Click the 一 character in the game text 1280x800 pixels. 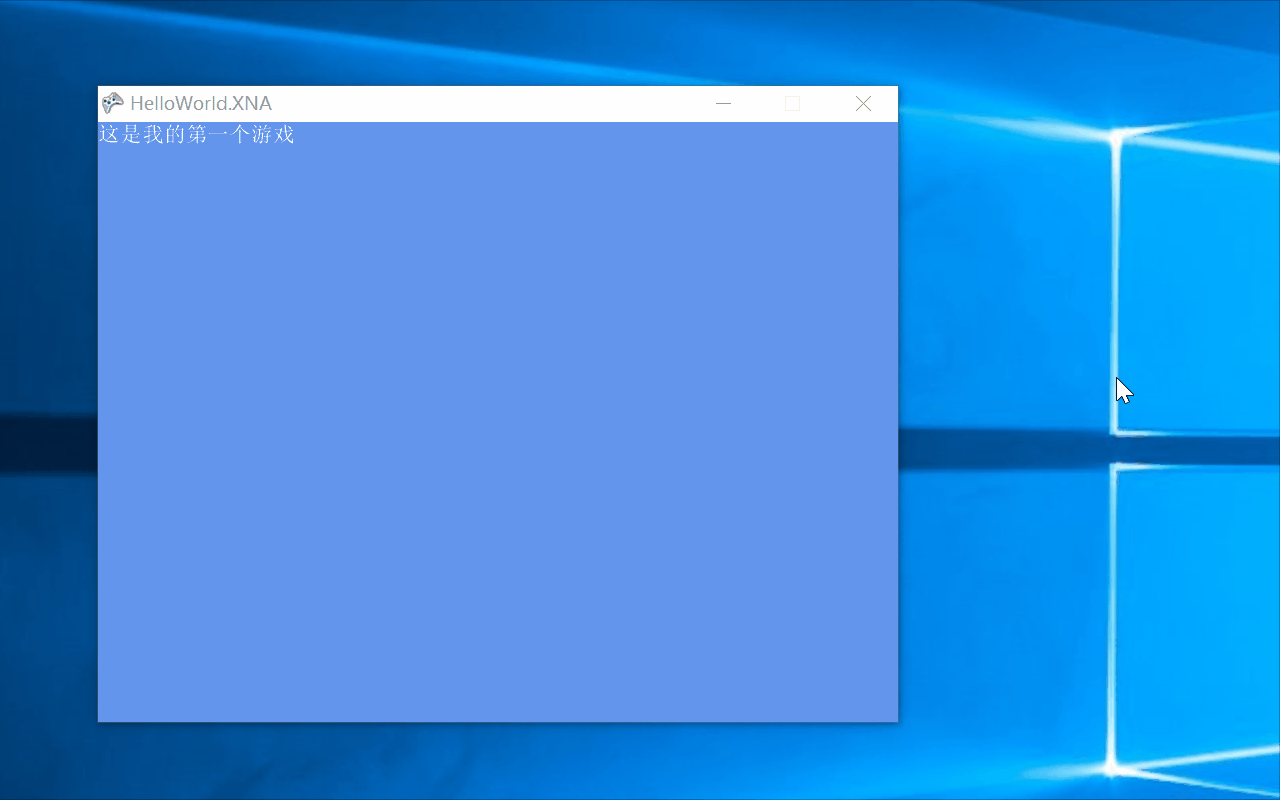pos(219,134)
